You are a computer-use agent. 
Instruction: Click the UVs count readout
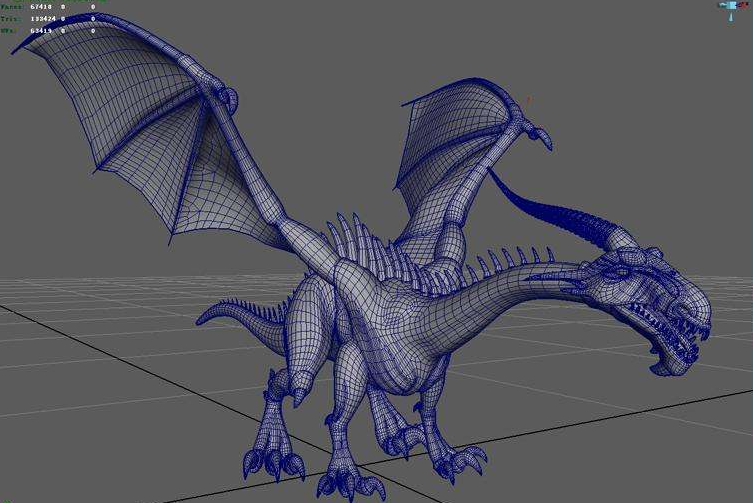pyautogui.click(x=42, y=28)
